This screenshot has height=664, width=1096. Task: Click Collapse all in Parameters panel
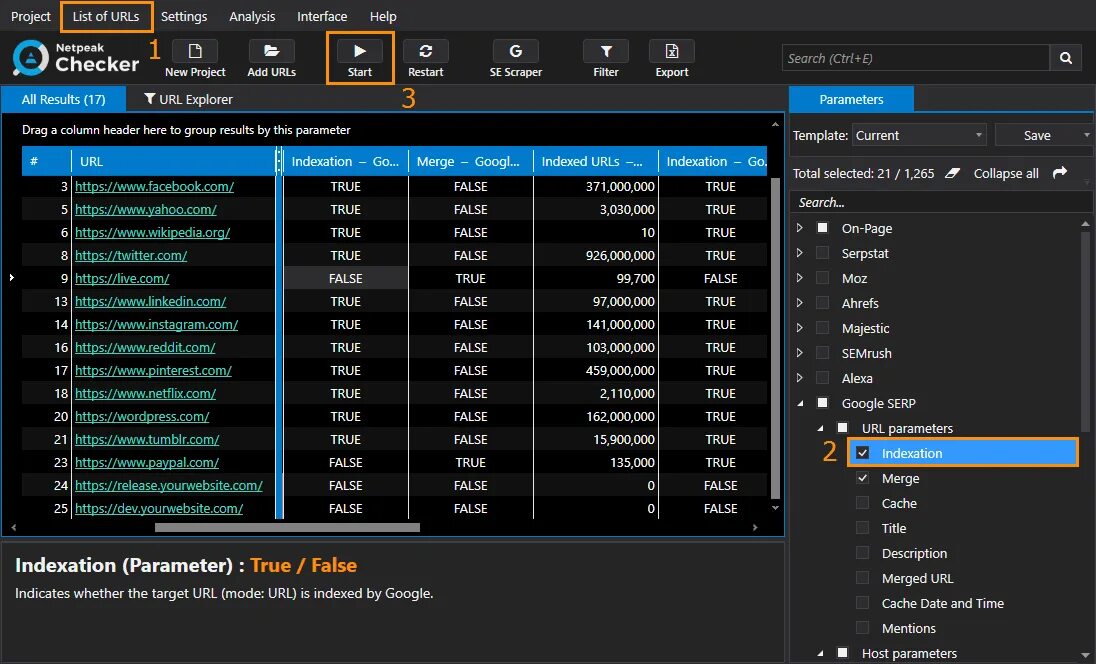(x=1006, y=173)
